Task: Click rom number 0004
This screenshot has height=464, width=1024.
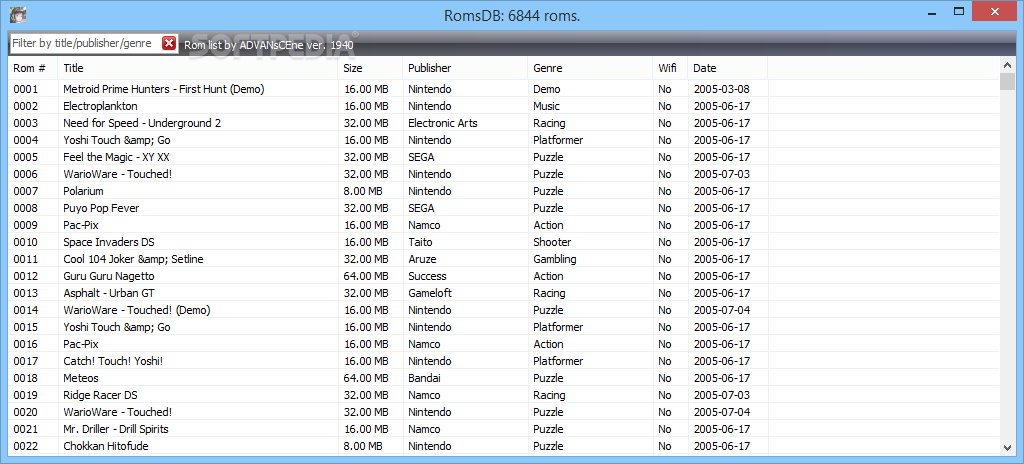Action: click(x=25, y=140)
